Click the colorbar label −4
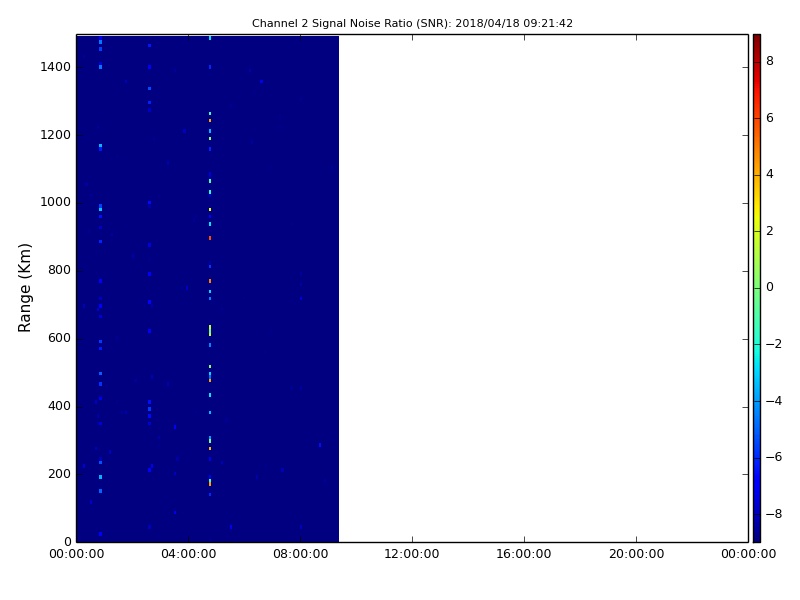 pyautogui.click(x=774, y=401)
